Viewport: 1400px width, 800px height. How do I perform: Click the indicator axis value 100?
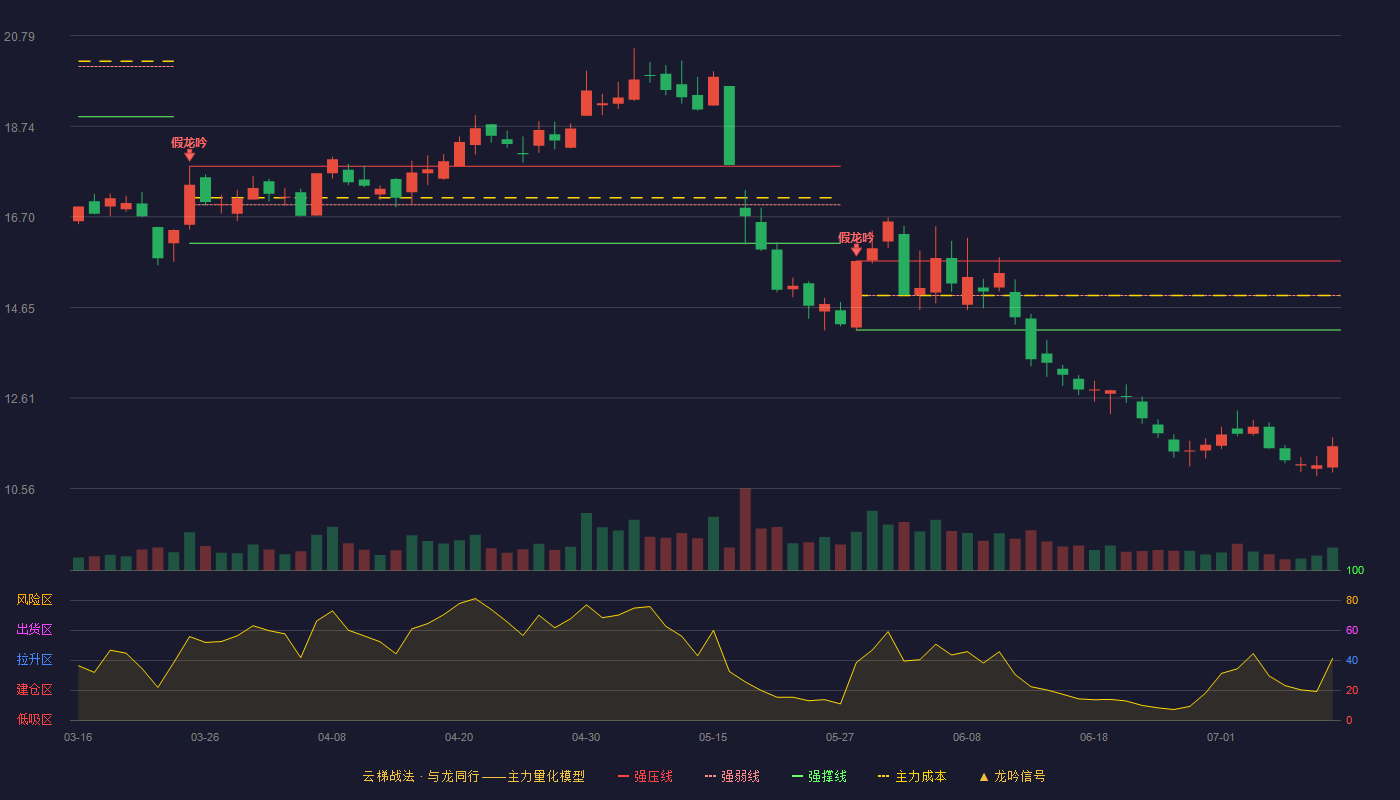1355,571
